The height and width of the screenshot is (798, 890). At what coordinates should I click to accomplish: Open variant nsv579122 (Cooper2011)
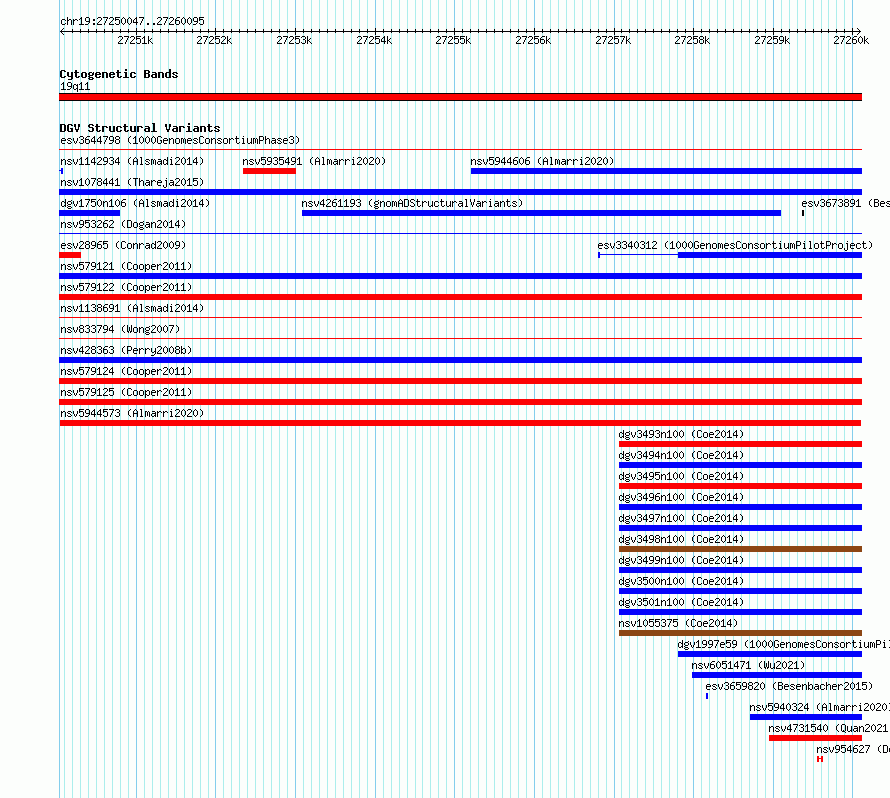pos(126,287)
